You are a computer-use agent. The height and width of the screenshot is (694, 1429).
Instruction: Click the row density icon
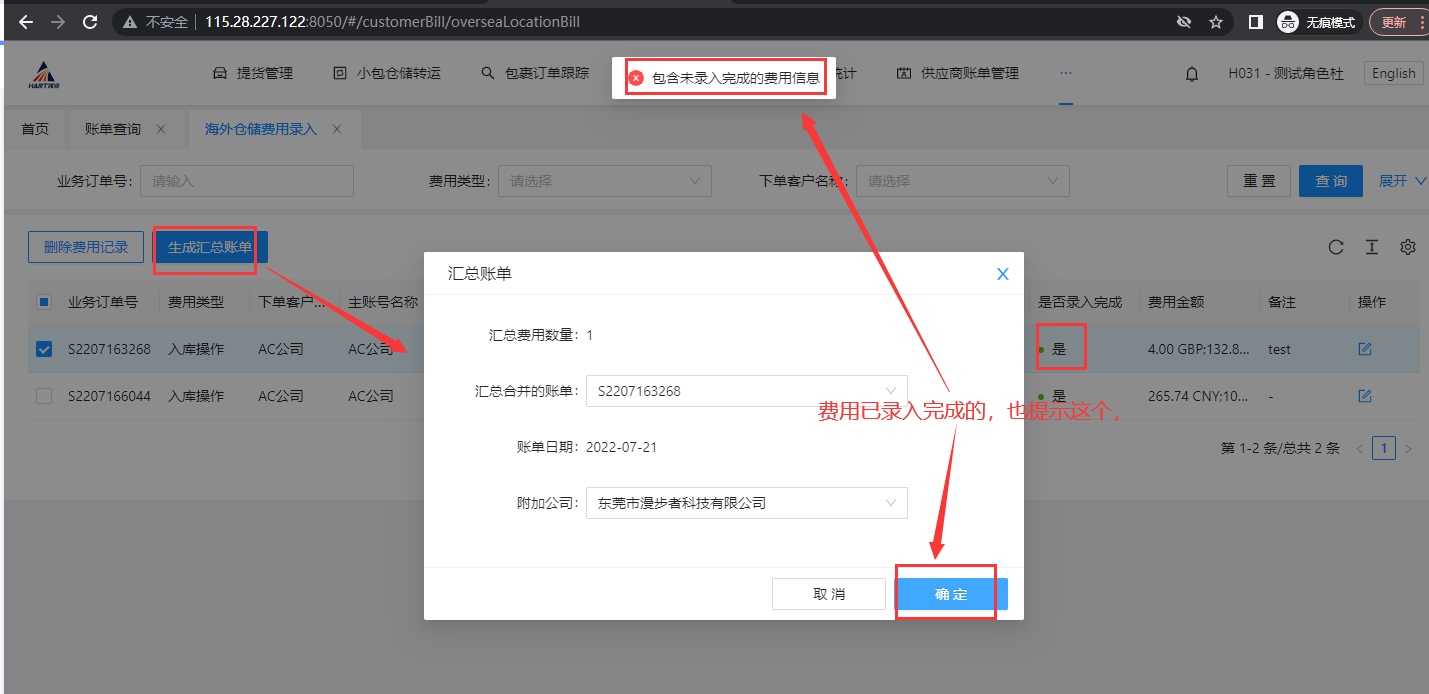[x=1372, y=248]
